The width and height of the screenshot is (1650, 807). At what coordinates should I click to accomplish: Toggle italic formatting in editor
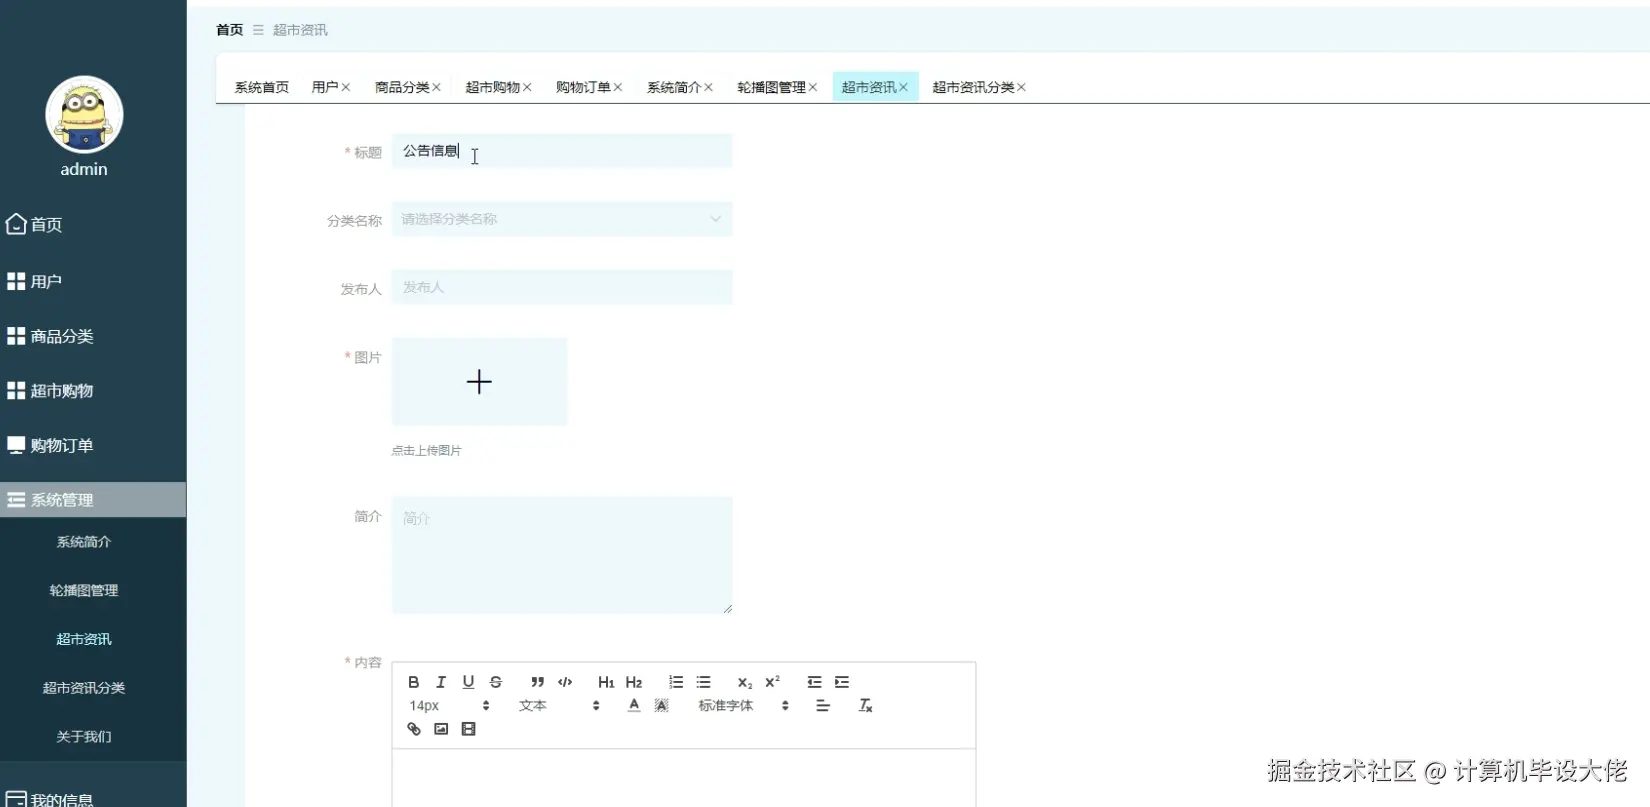click(441, 682)
